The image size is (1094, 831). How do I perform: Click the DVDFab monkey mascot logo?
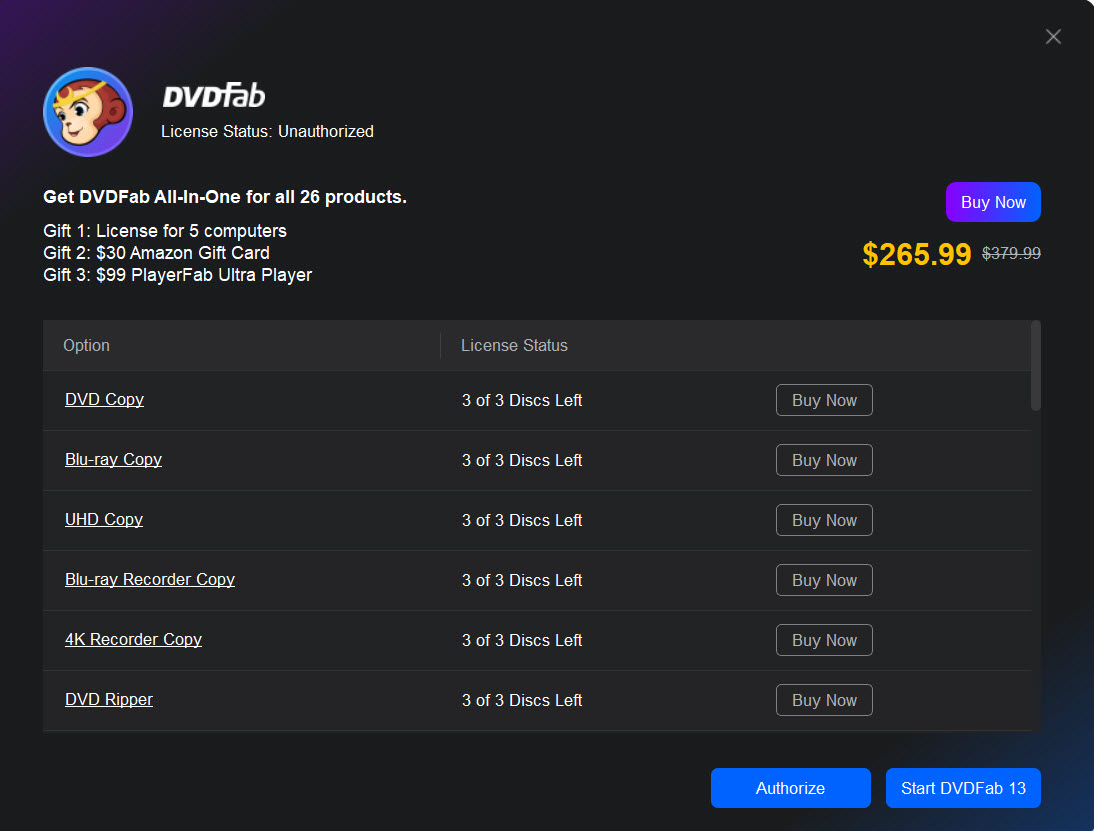pos(88,112)
